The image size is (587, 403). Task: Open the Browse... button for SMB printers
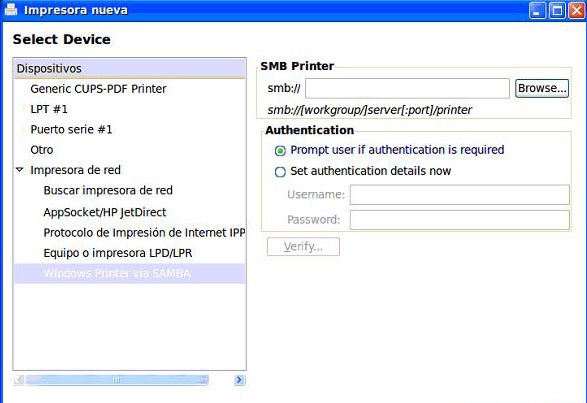click(x=542, y=88)
